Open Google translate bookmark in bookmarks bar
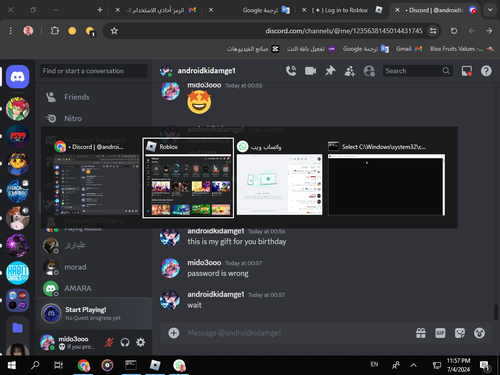 366,49
